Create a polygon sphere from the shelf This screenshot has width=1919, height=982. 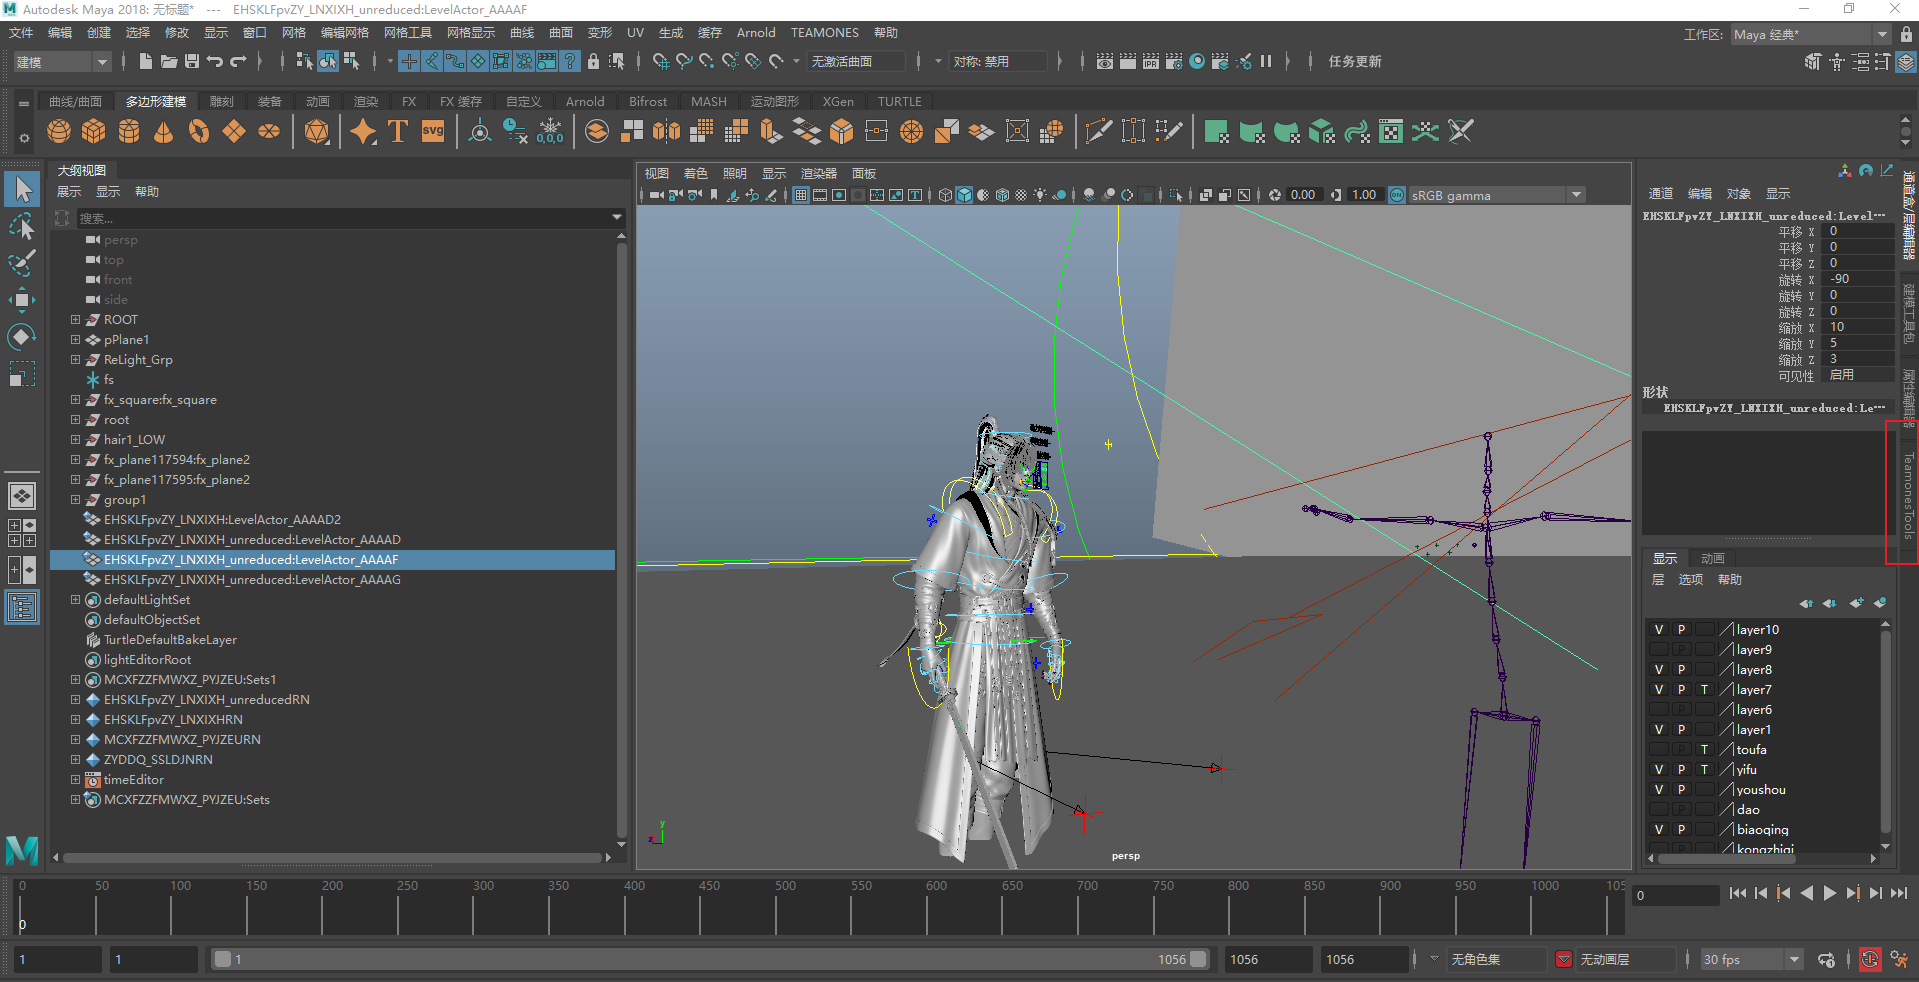point(59,132)
